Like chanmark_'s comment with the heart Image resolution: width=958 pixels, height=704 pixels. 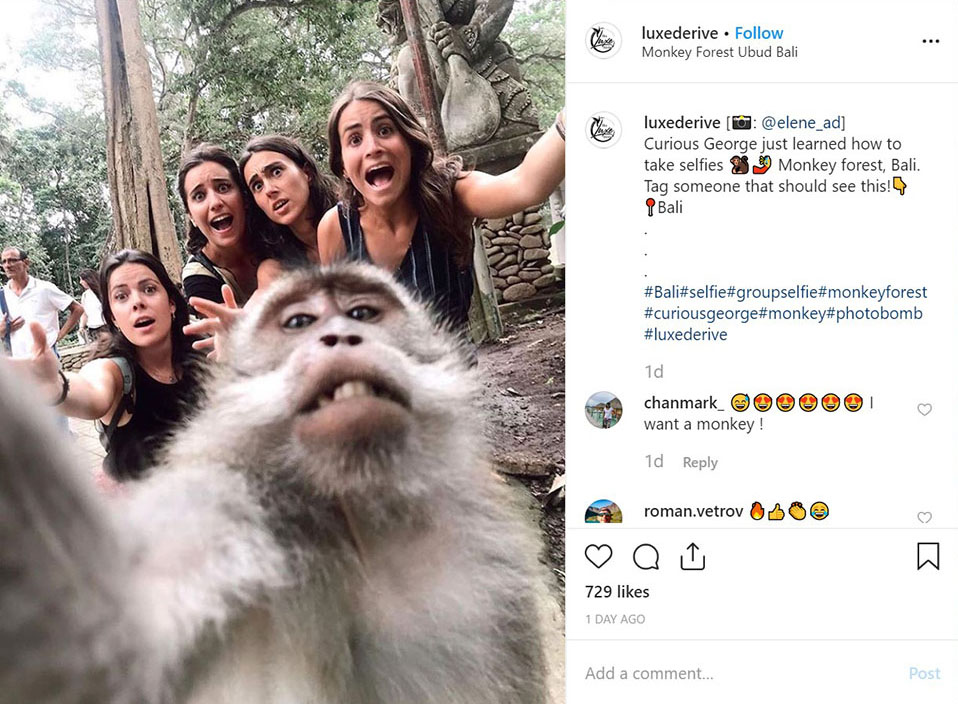click(x=924, y=408)
